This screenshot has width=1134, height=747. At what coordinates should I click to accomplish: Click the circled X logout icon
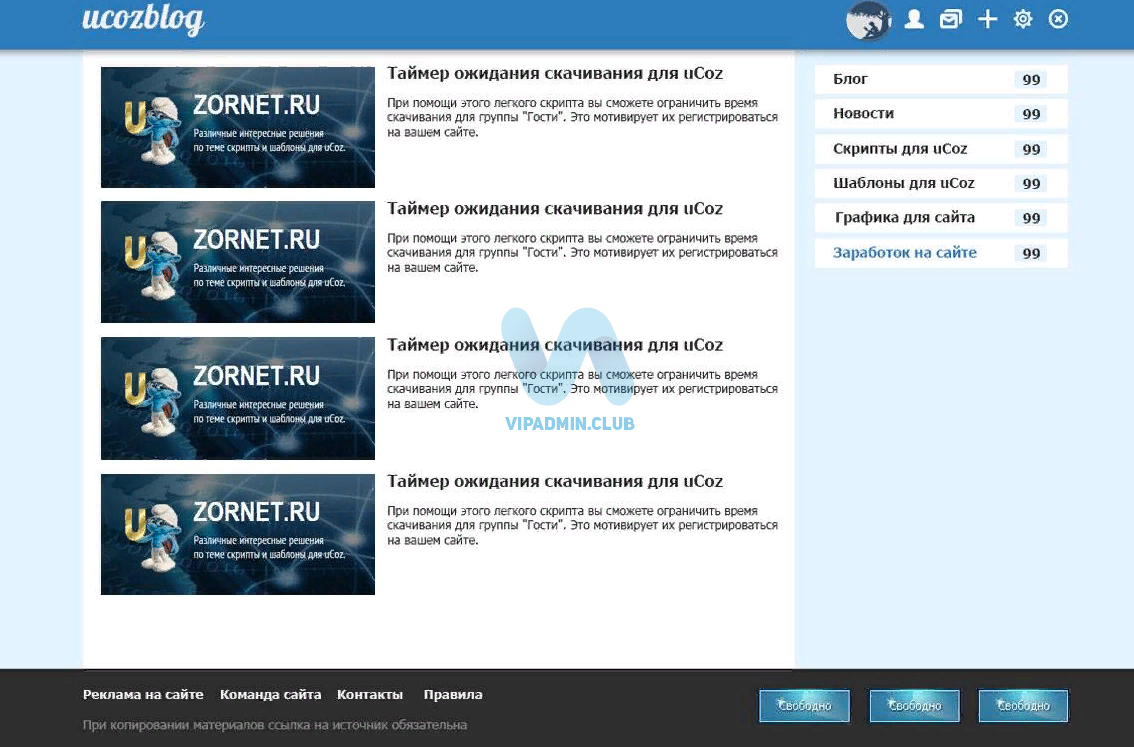point(1058,19)
